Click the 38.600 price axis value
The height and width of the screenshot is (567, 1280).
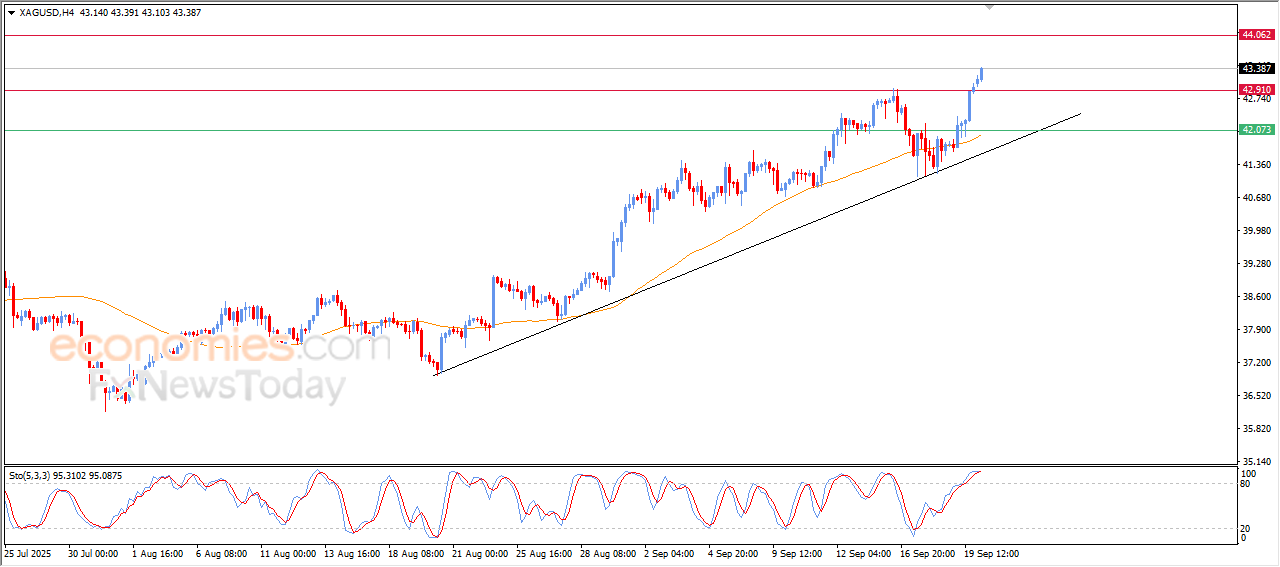pyautogui.click(x=1255, y=296)
